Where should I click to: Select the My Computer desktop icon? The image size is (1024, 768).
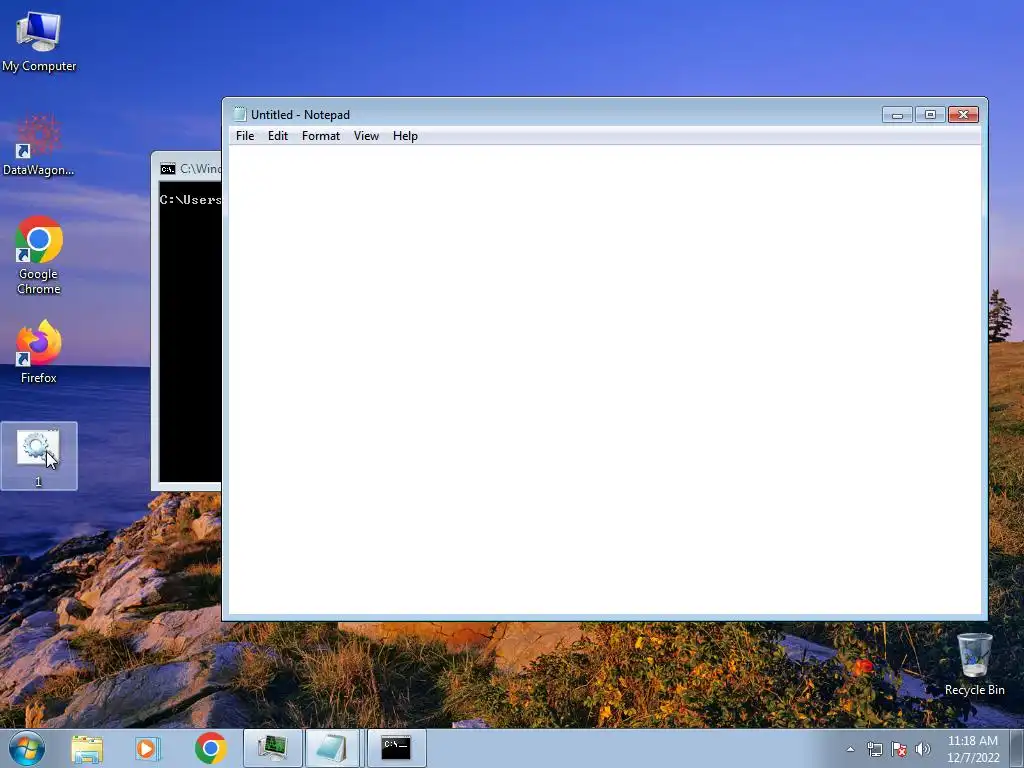(39, 41)
